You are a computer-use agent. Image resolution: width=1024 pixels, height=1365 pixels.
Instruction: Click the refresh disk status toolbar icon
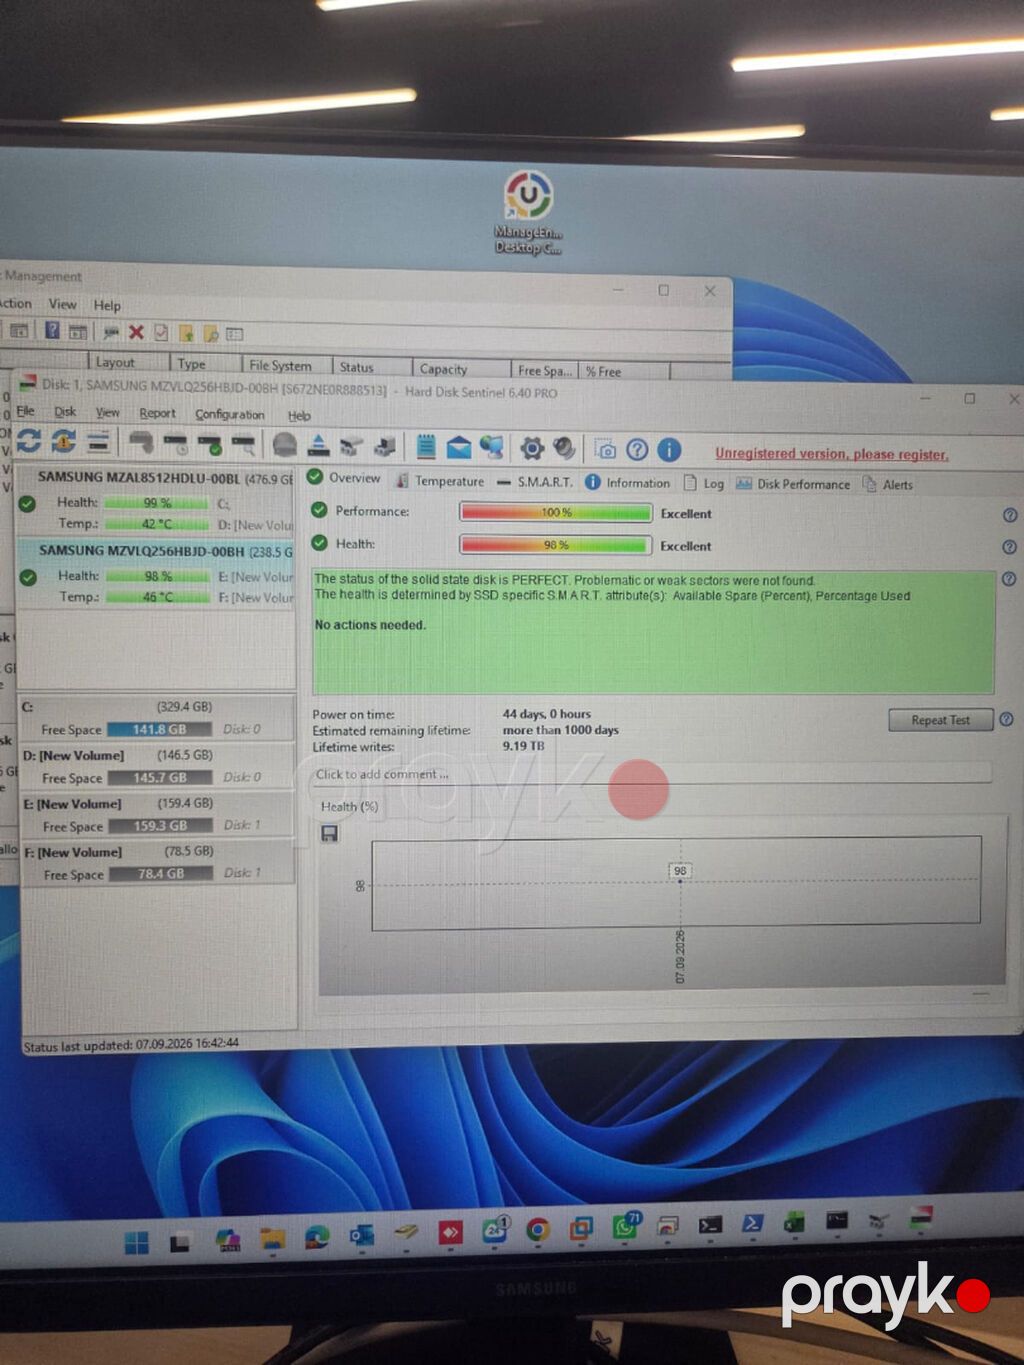point(29,441)
